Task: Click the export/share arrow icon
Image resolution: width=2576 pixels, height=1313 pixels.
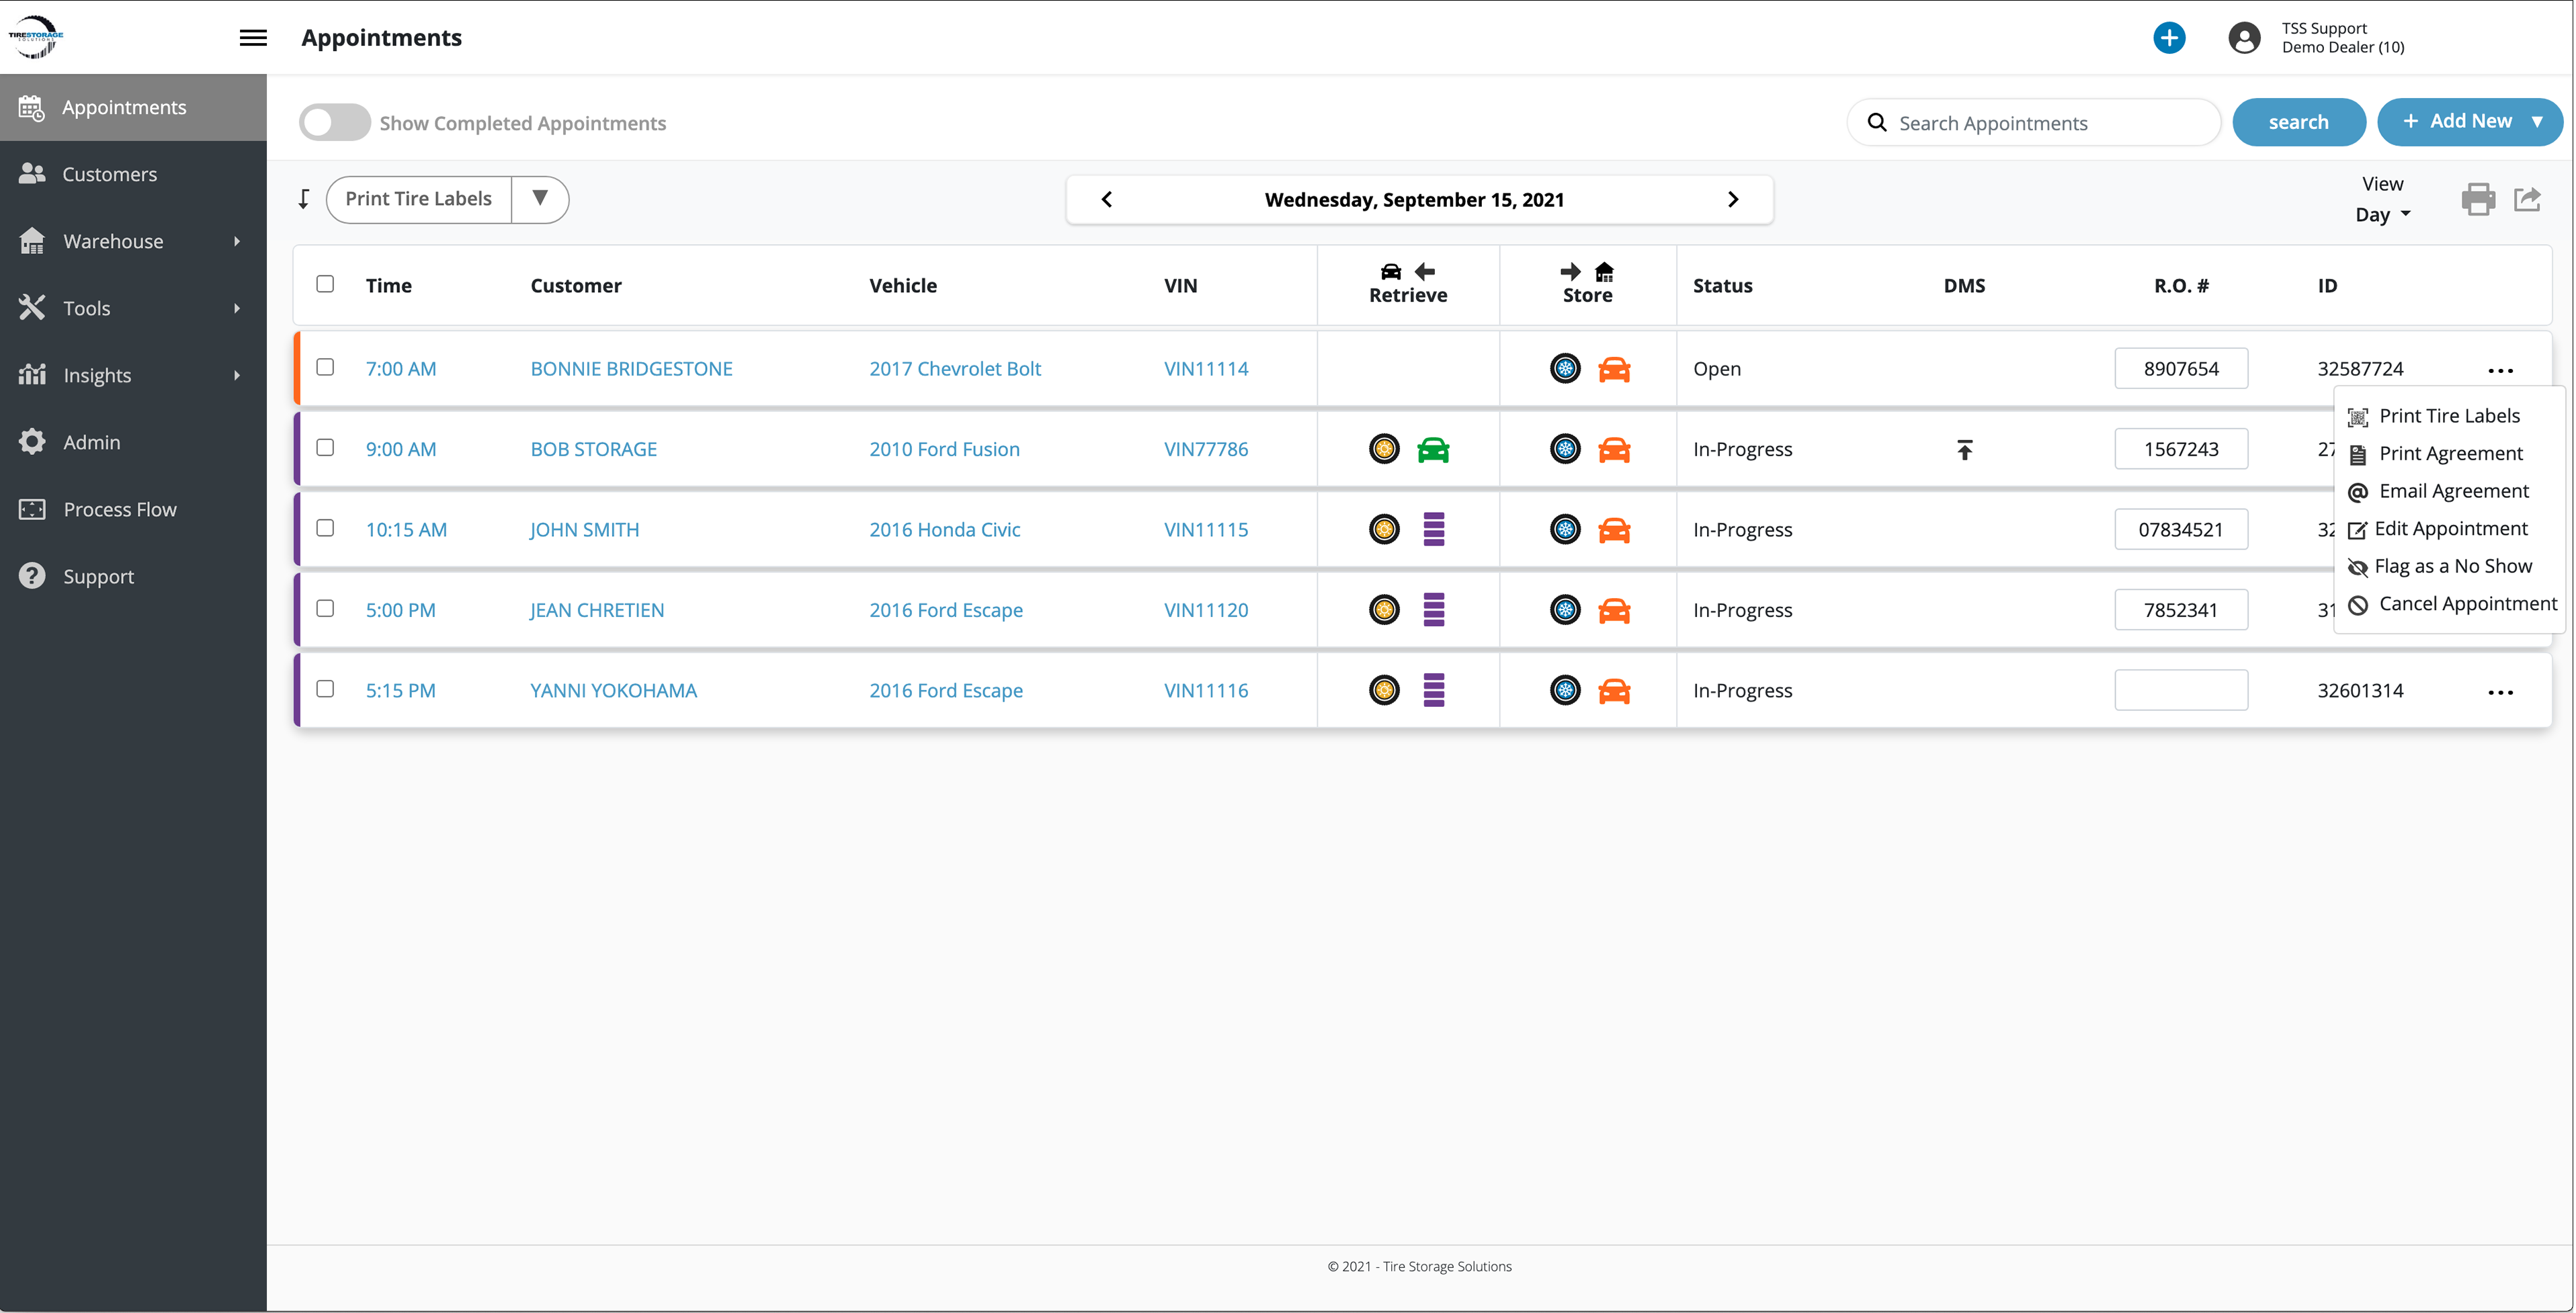Action: click(2527, 199)
